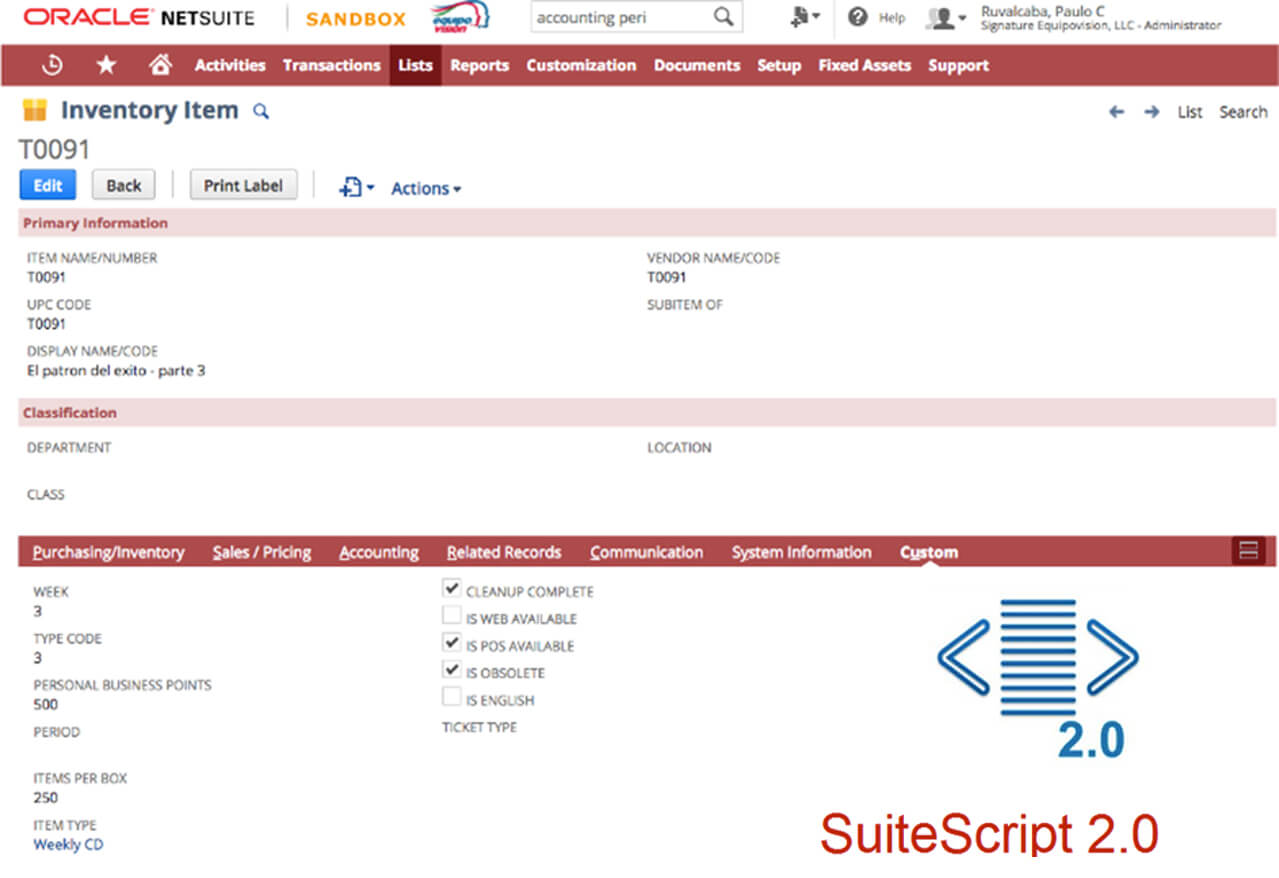Toggle the Is POS Available checkbox
The width and height of the screenshot is (1279, 878).
(x=452, y=643)
